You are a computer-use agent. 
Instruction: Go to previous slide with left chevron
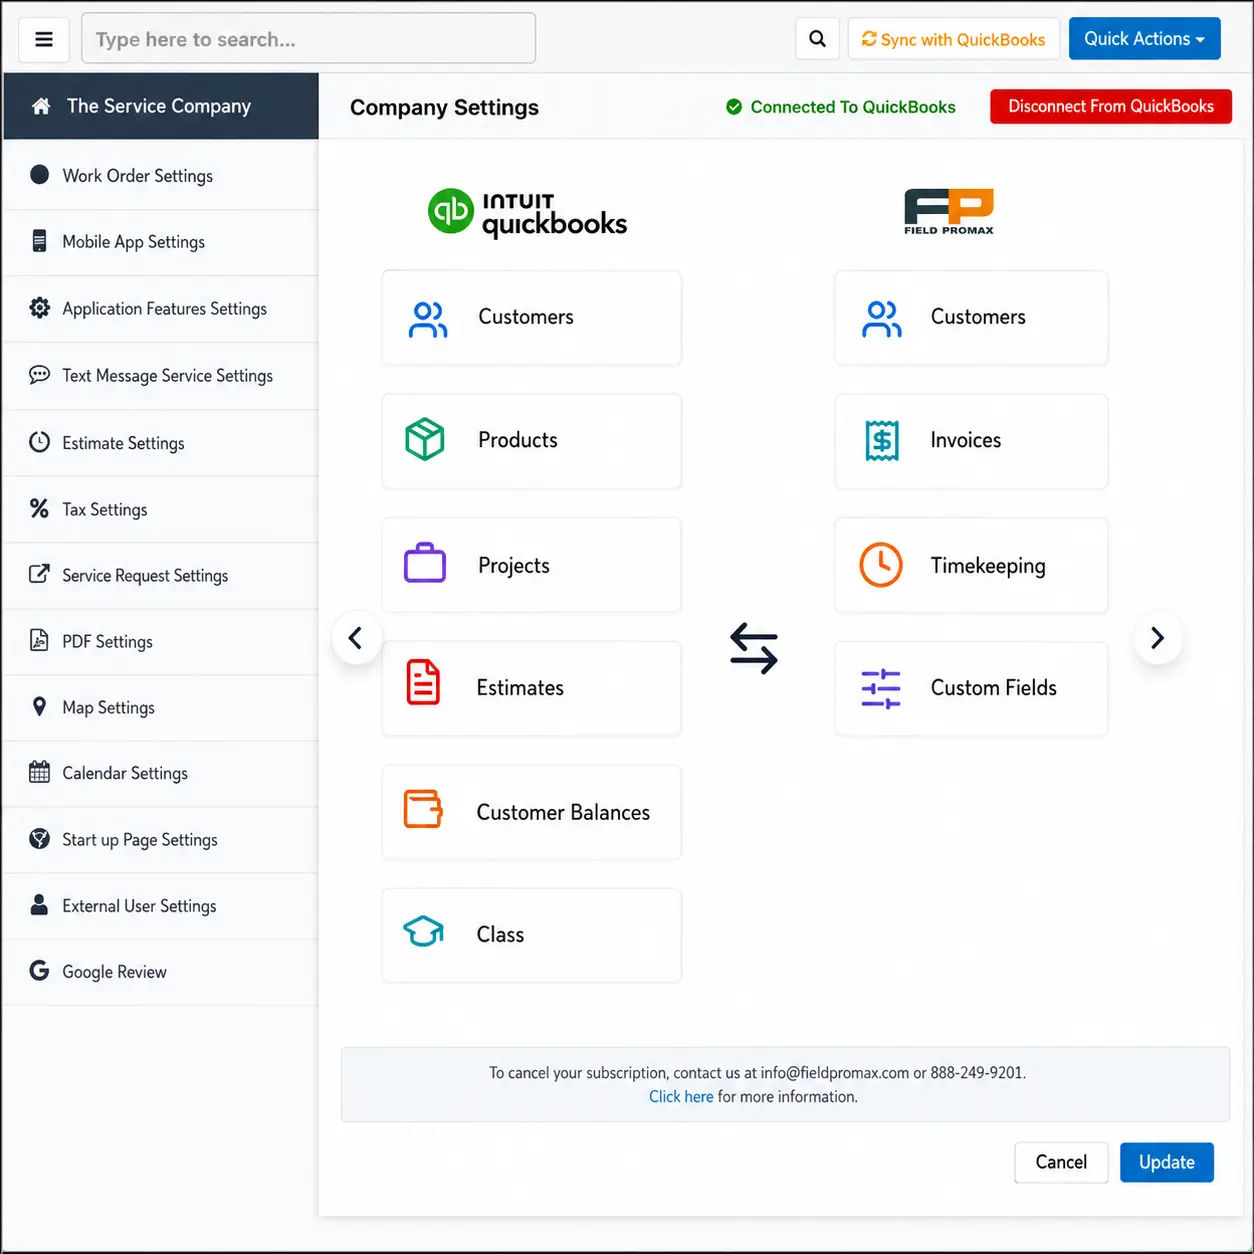pos(355,638)
